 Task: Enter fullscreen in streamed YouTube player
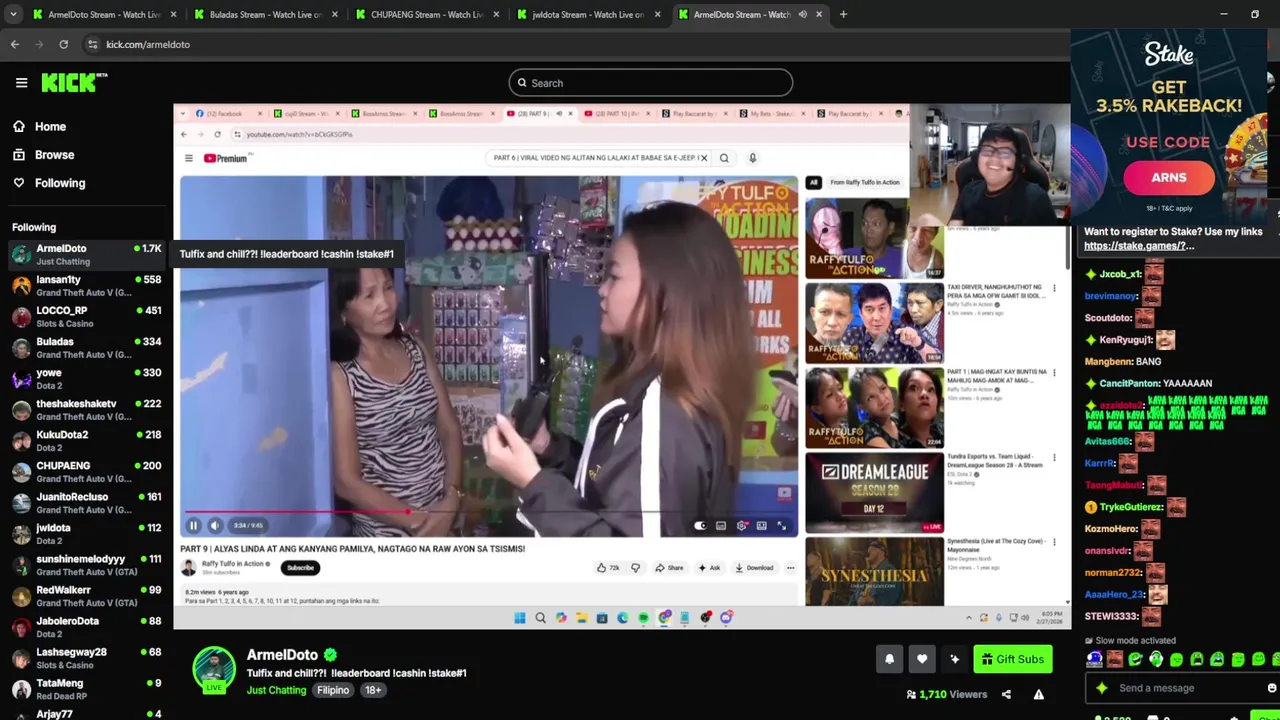tap(782, 526)
